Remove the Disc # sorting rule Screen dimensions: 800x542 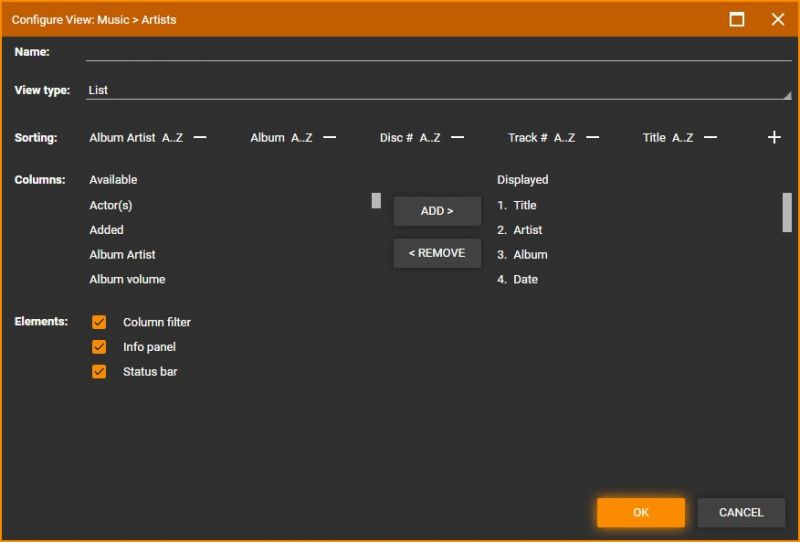(x=458, y=137)
